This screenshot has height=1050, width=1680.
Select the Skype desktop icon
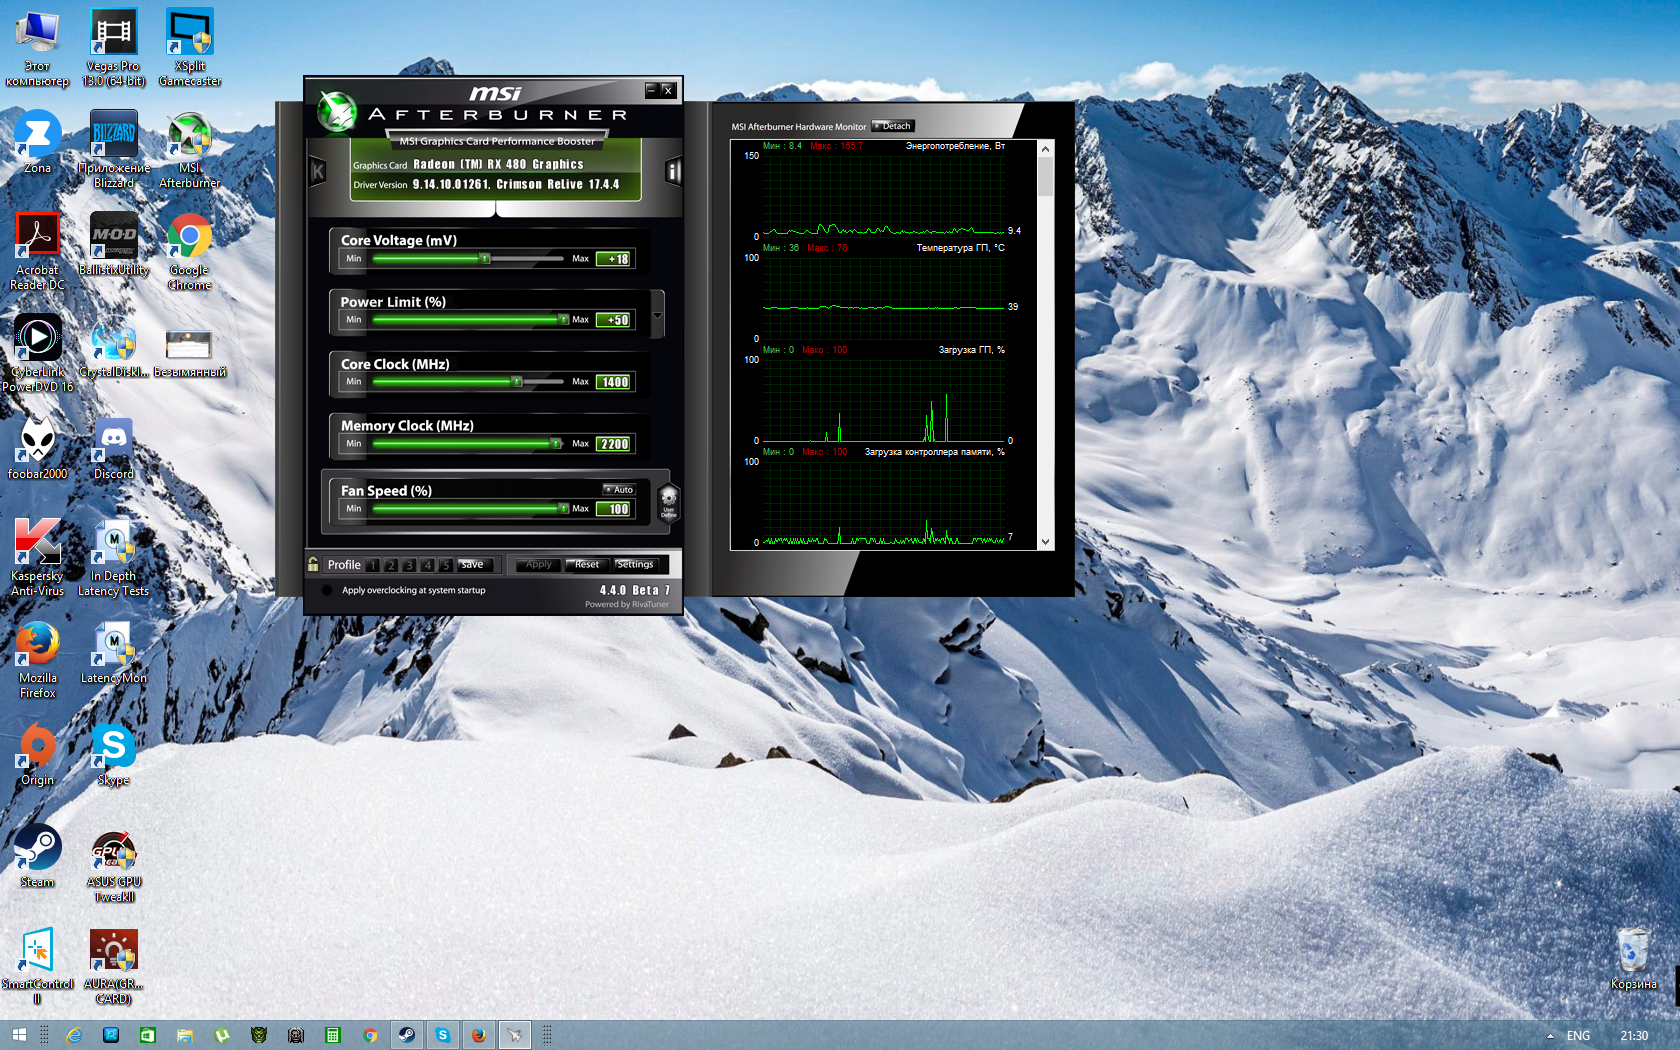point(114,754)
